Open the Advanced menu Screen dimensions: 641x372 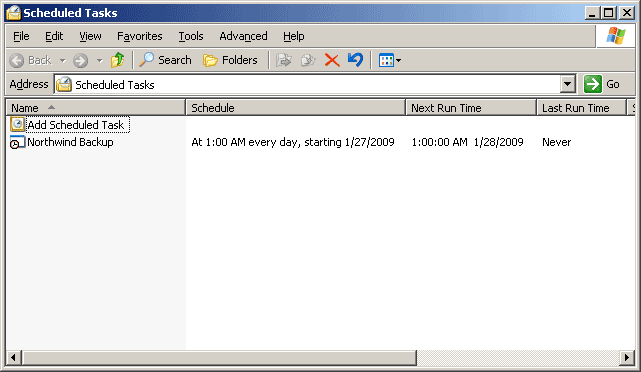coord(243,36)
